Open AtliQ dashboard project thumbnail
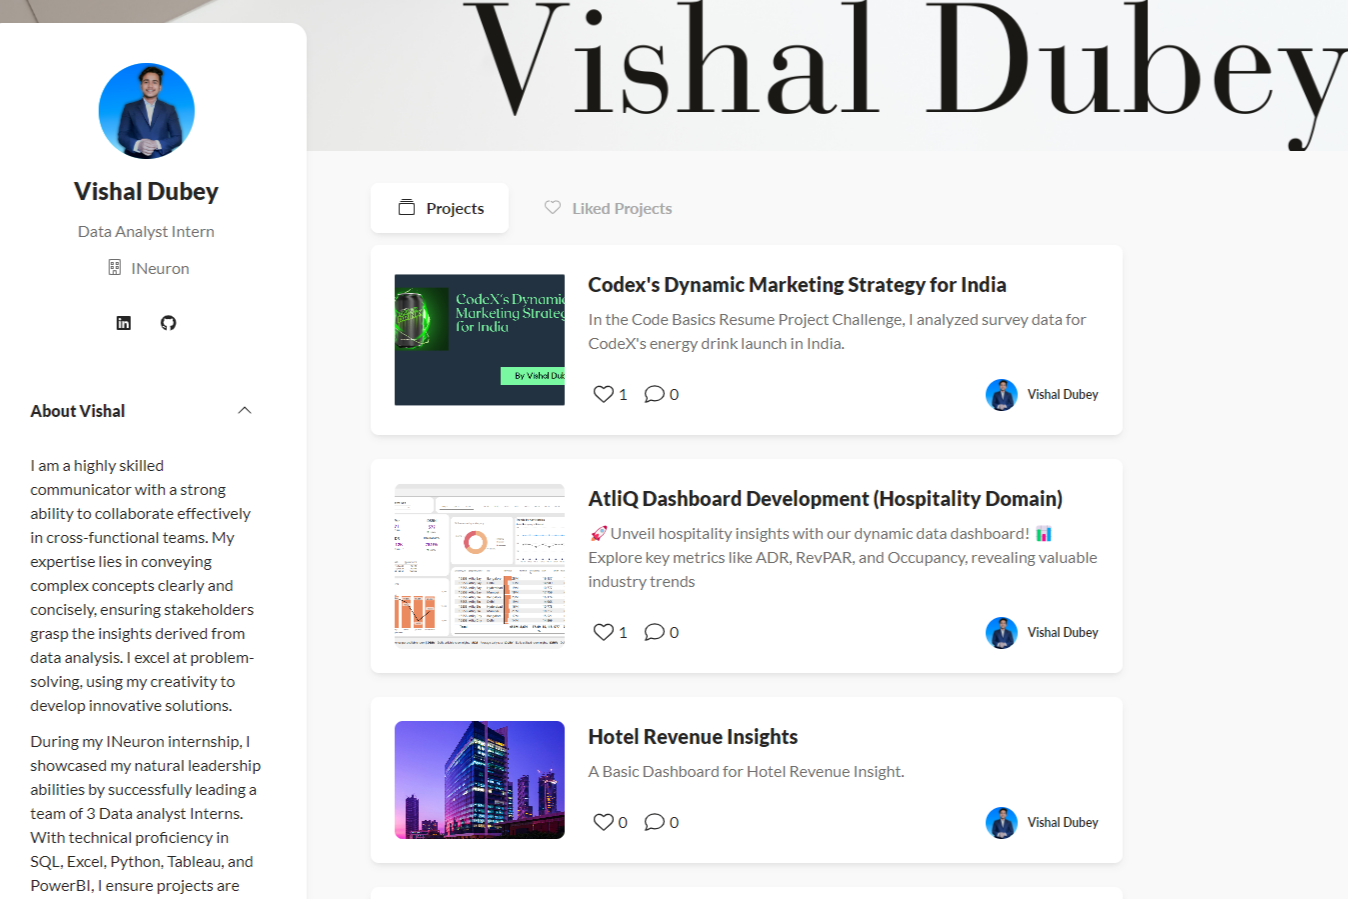This screenshot has width=1348, height=899. [x=480, y=566]
